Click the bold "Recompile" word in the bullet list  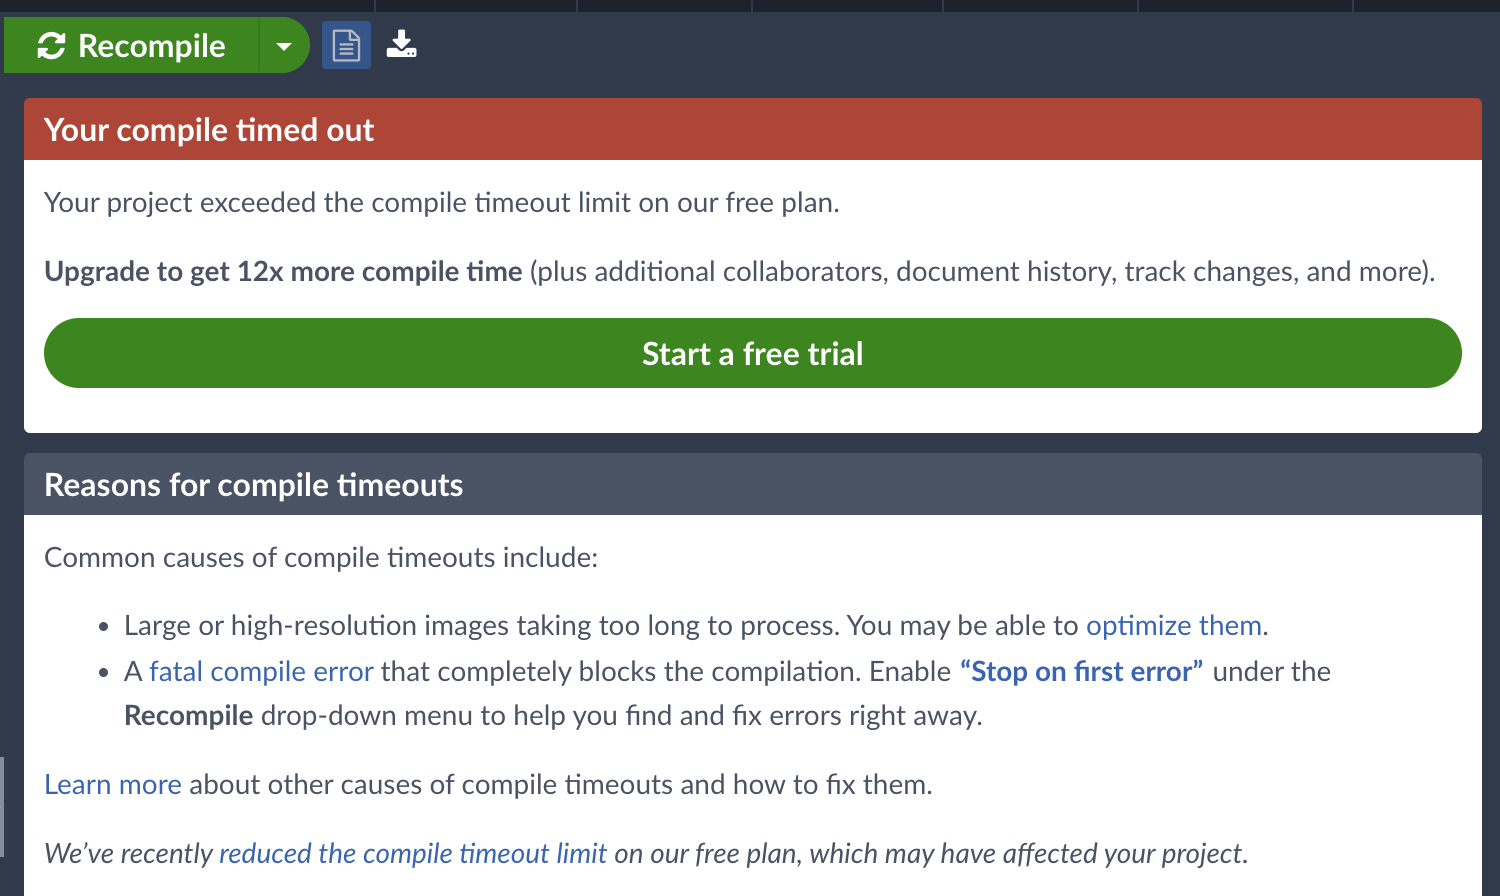coord(188,716)
